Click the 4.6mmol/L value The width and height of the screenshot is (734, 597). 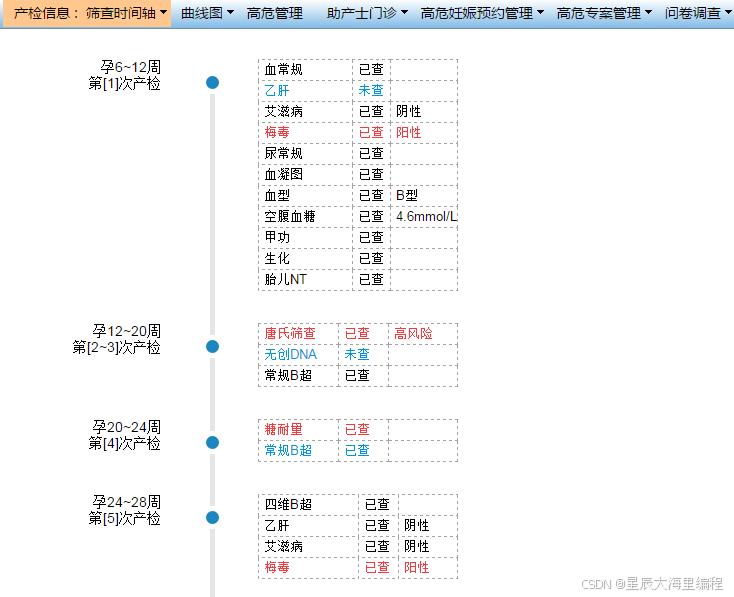pyautogui.click(x=426, y=216)
